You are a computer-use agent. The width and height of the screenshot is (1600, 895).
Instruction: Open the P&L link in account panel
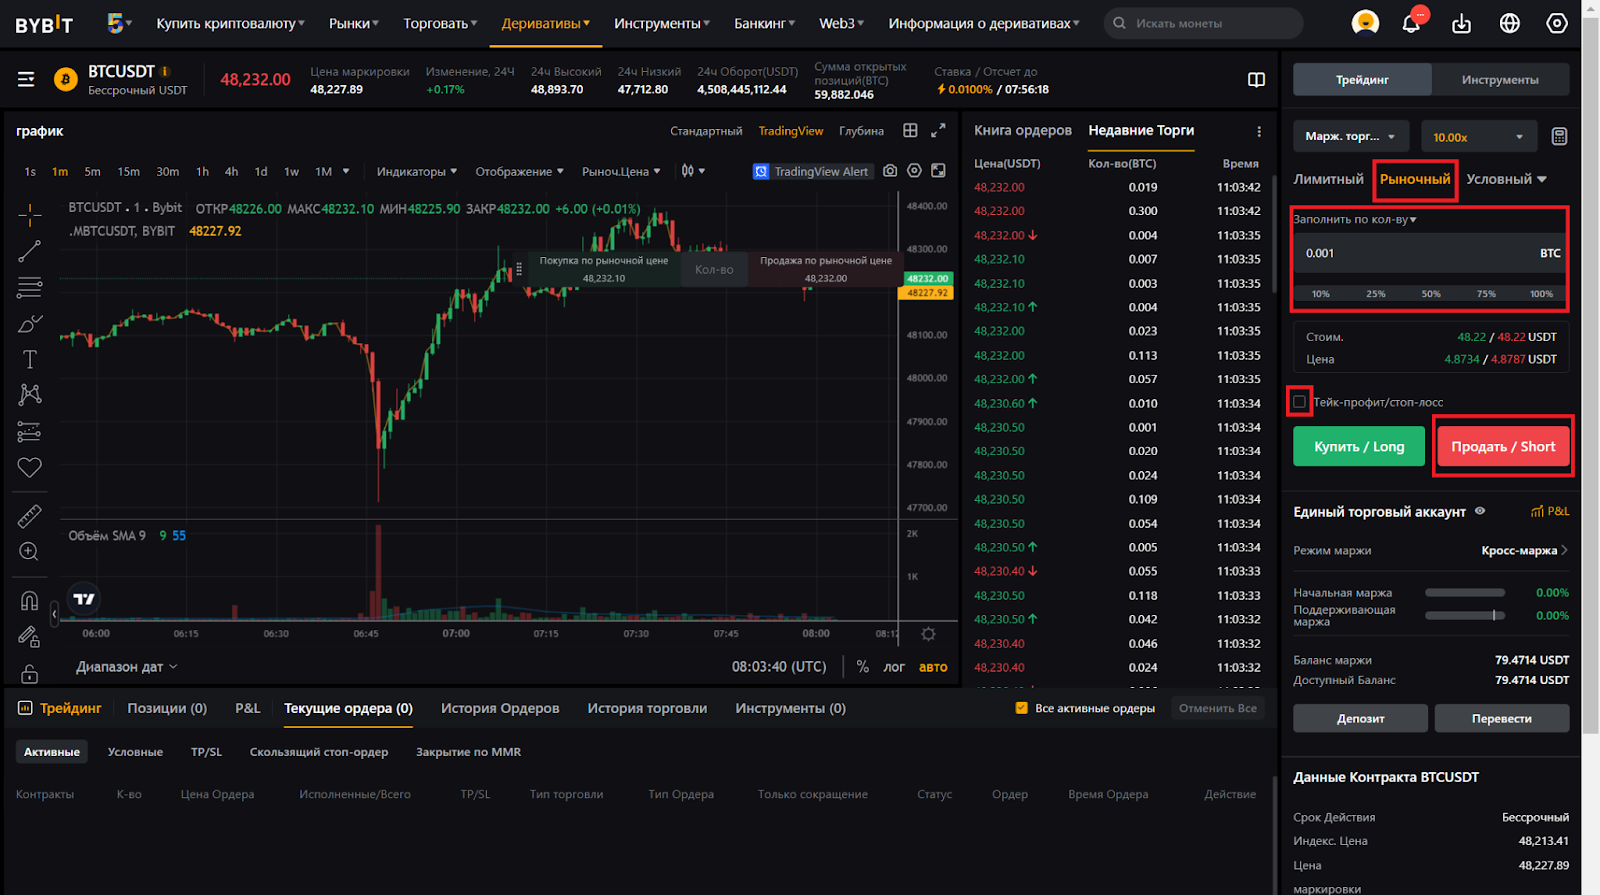[1550, 511]
